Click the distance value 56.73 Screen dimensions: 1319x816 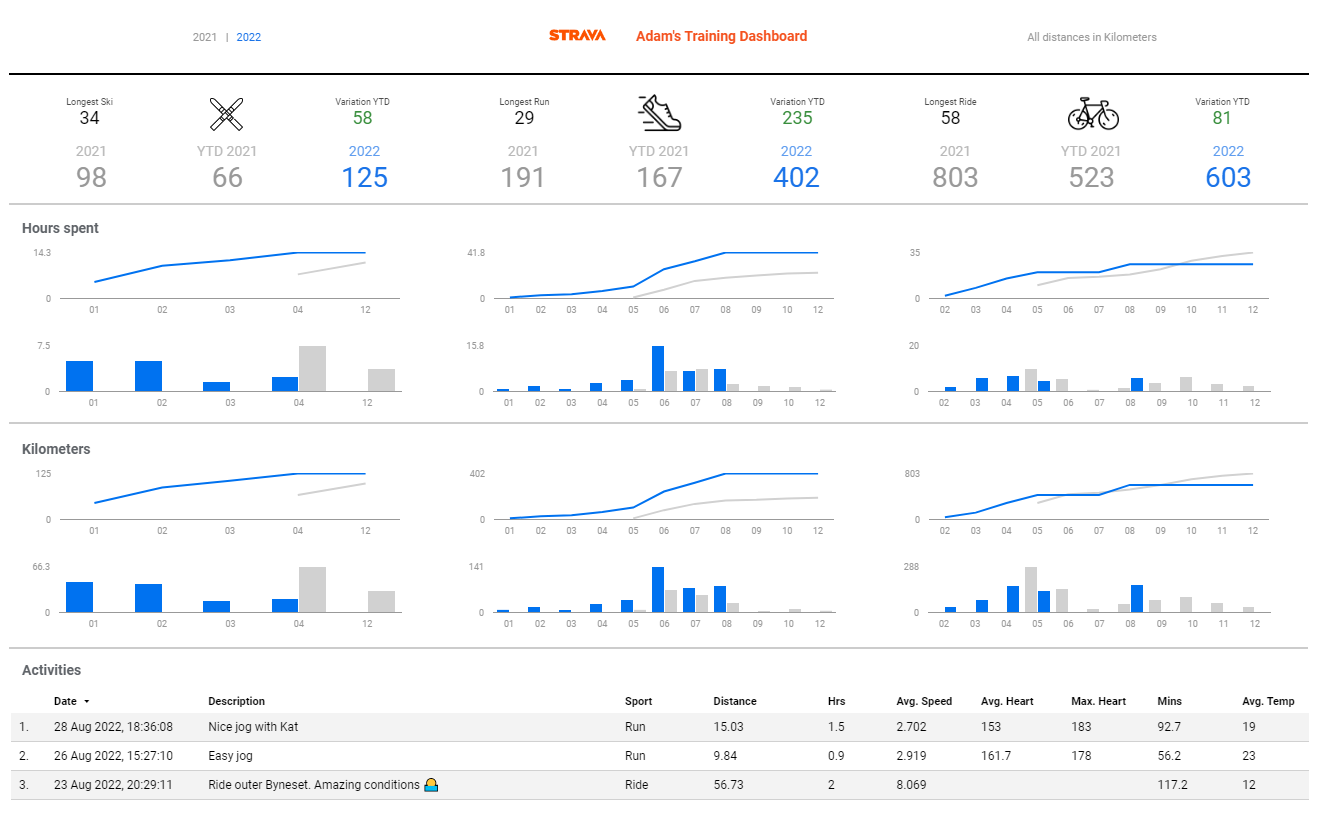click(728, 785)
